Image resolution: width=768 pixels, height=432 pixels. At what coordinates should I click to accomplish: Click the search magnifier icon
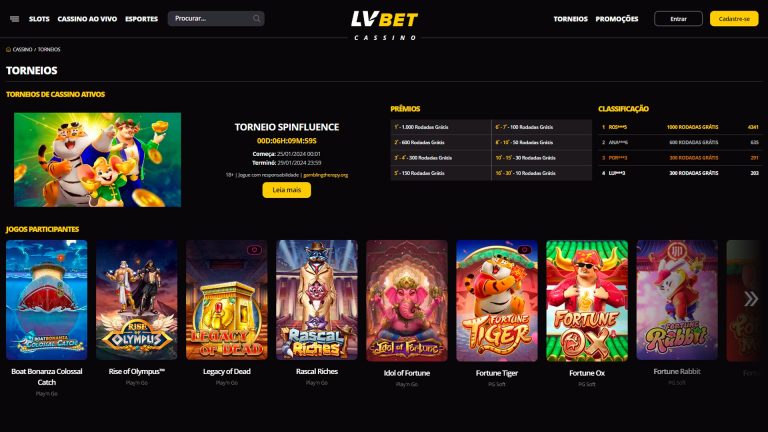click(257, 19)
